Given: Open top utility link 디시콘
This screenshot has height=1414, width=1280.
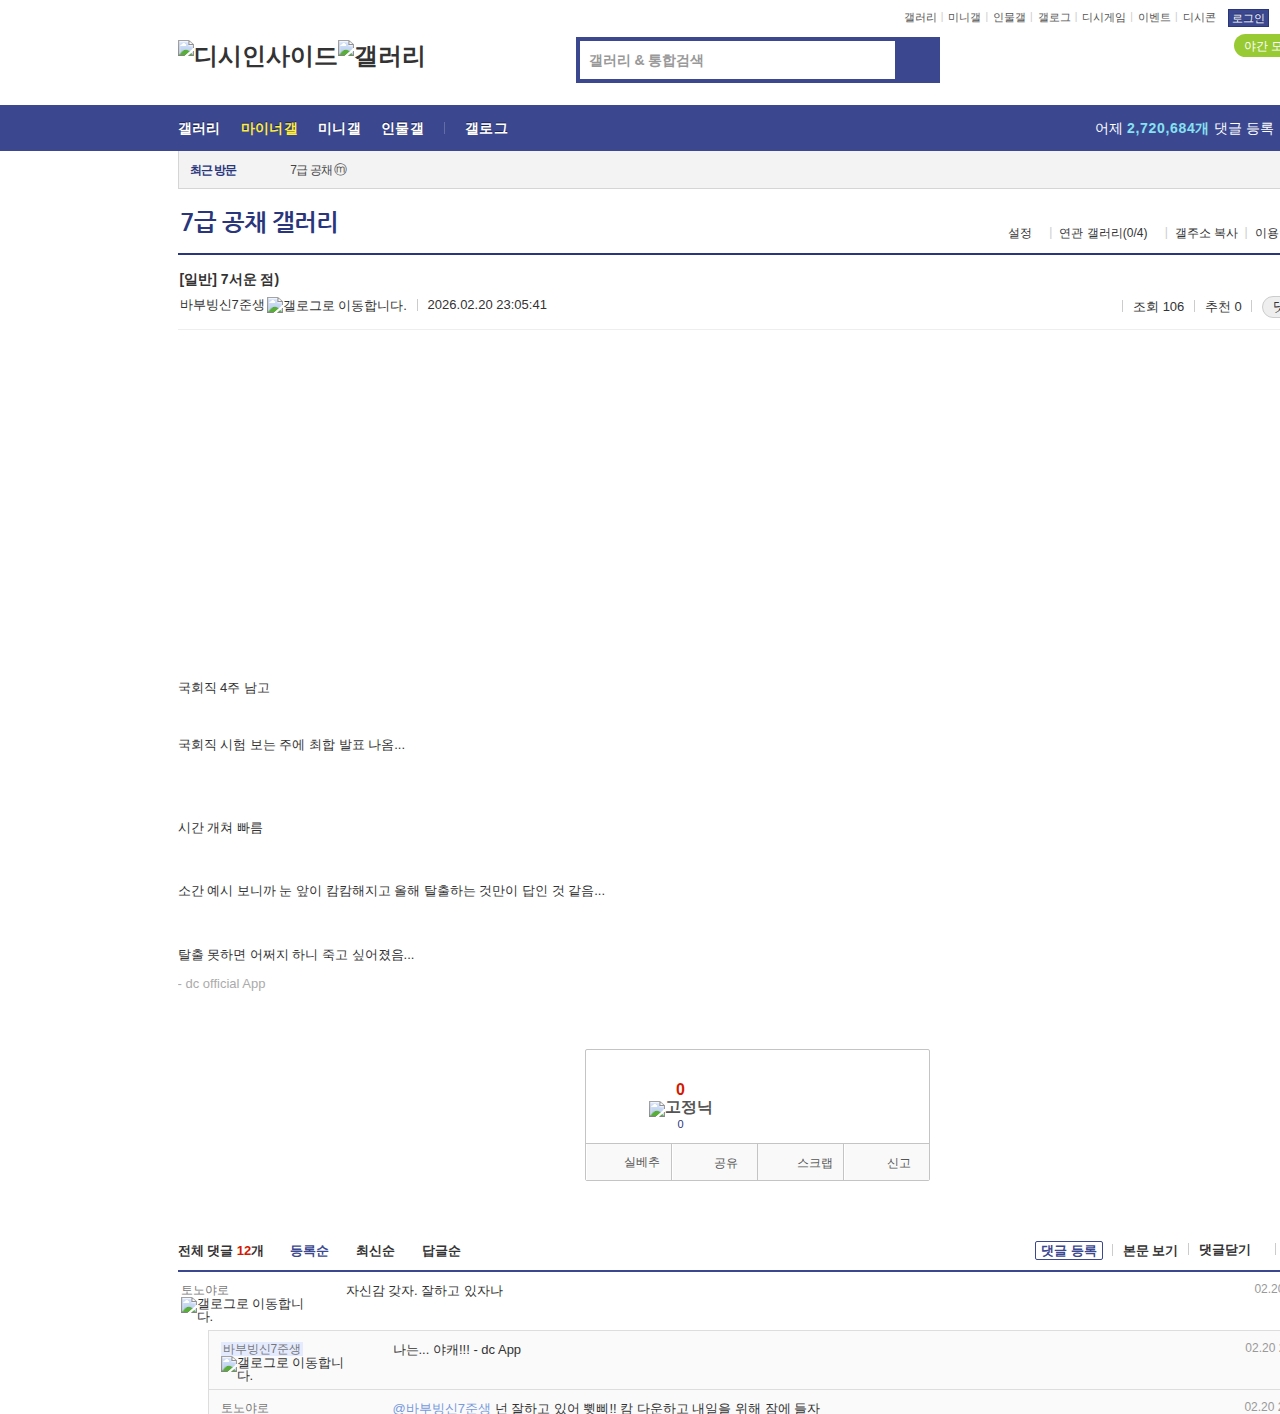Looking at the screenshot, I should (1199, 18).
